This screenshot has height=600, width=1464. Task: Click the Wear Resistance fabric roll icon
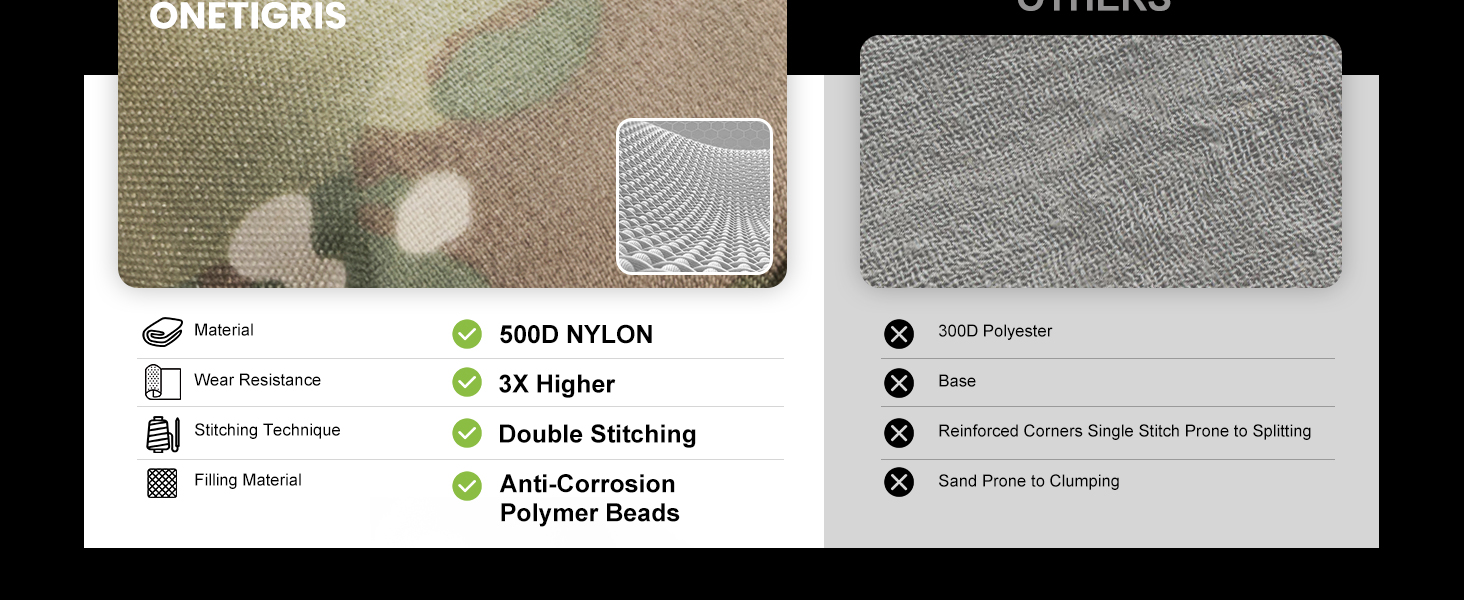click(162, 382)
